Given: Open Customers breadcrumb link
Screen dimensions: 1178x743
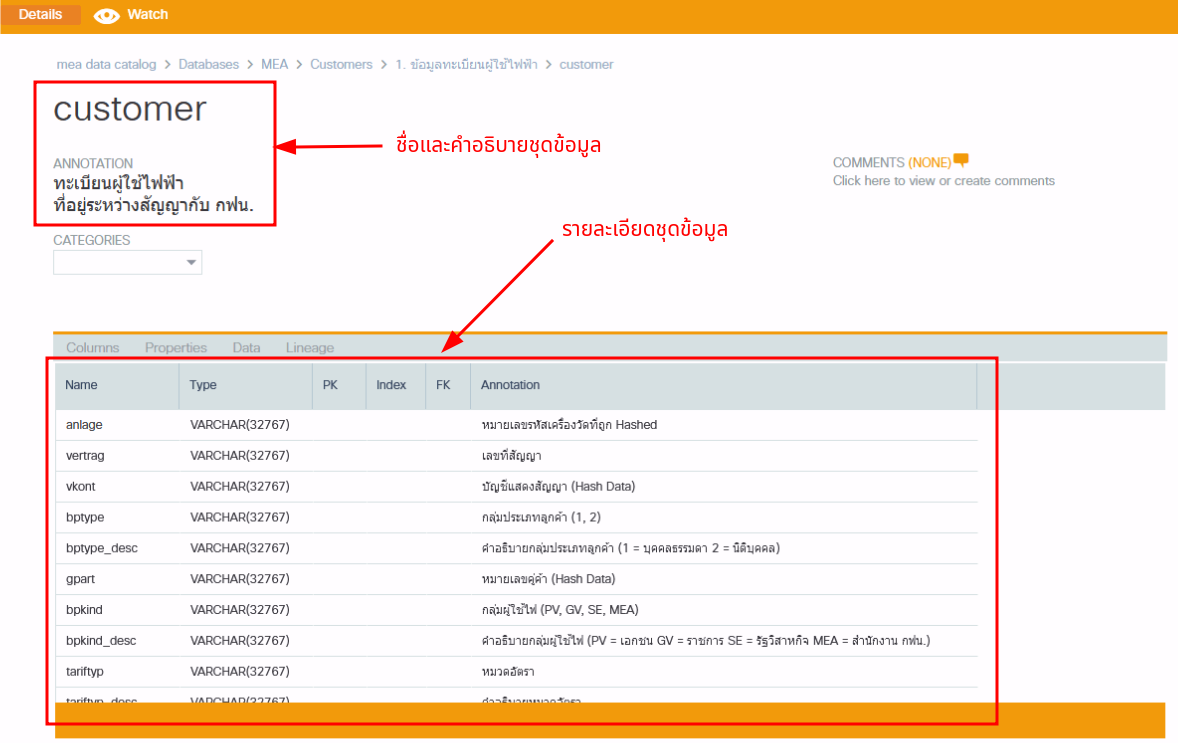Looking at the screenshot, I should pyautogui.click(x=341, y=64).
